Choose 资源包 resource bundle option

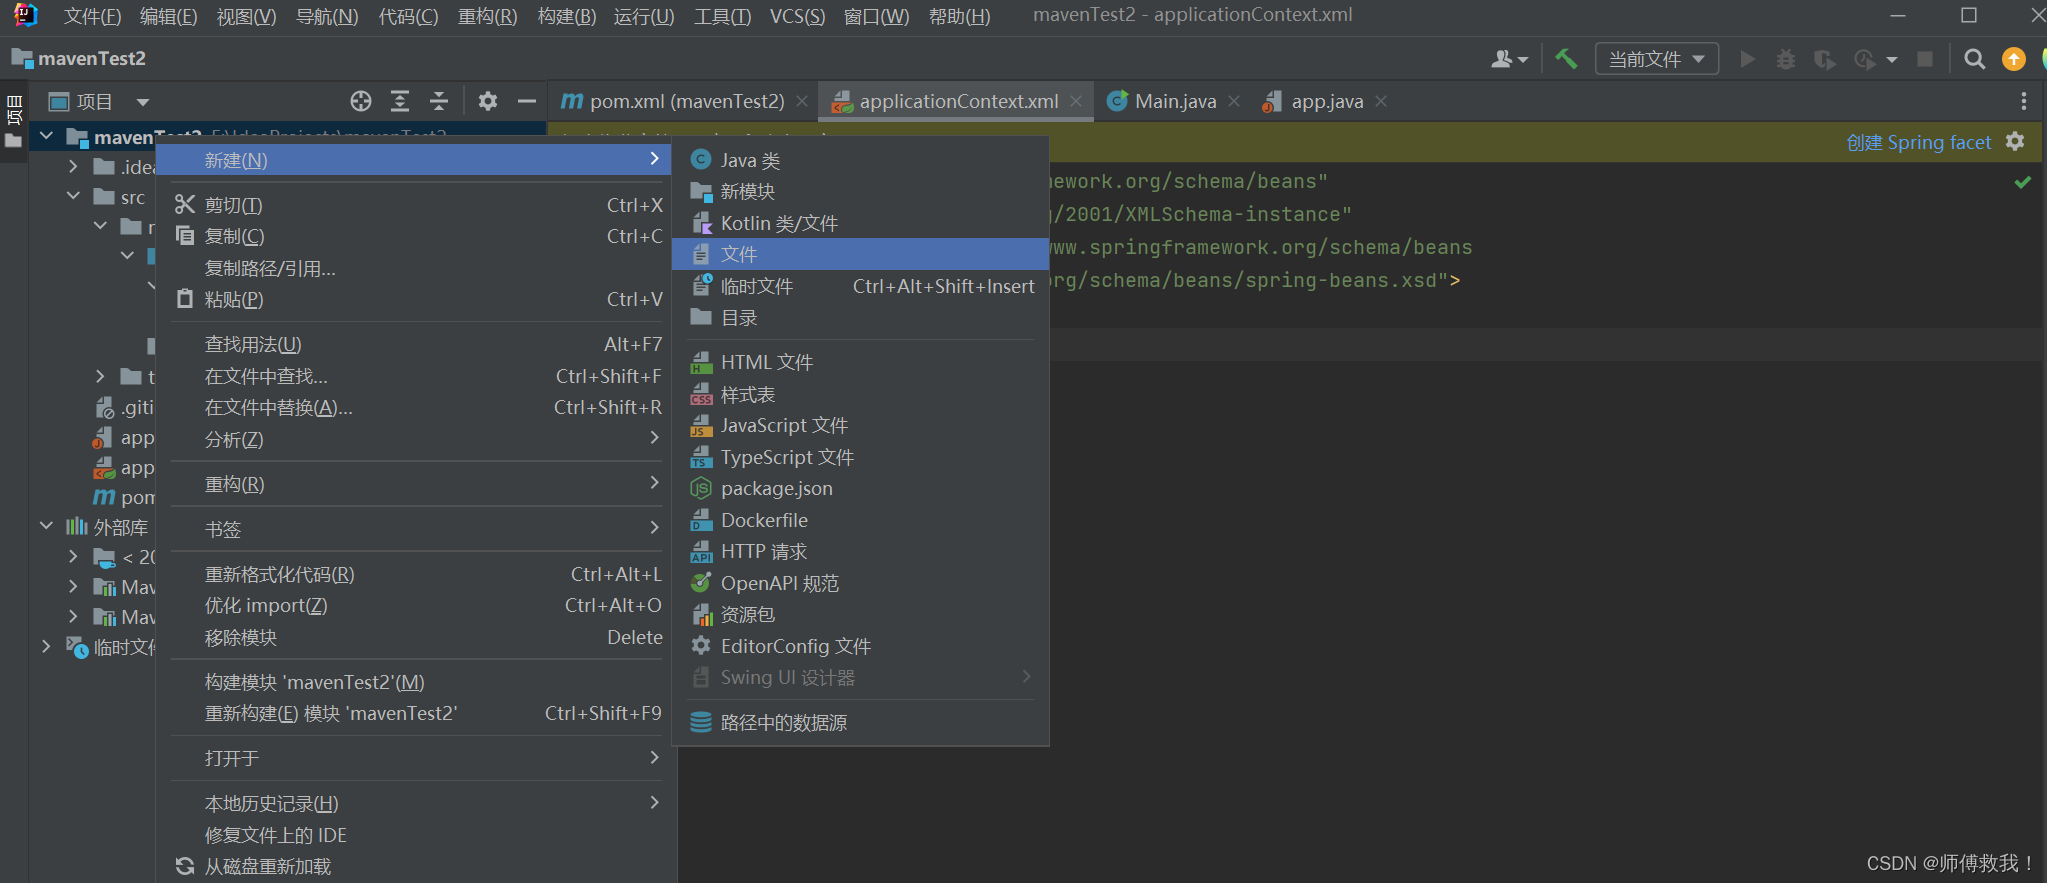(x=860, y=614)
